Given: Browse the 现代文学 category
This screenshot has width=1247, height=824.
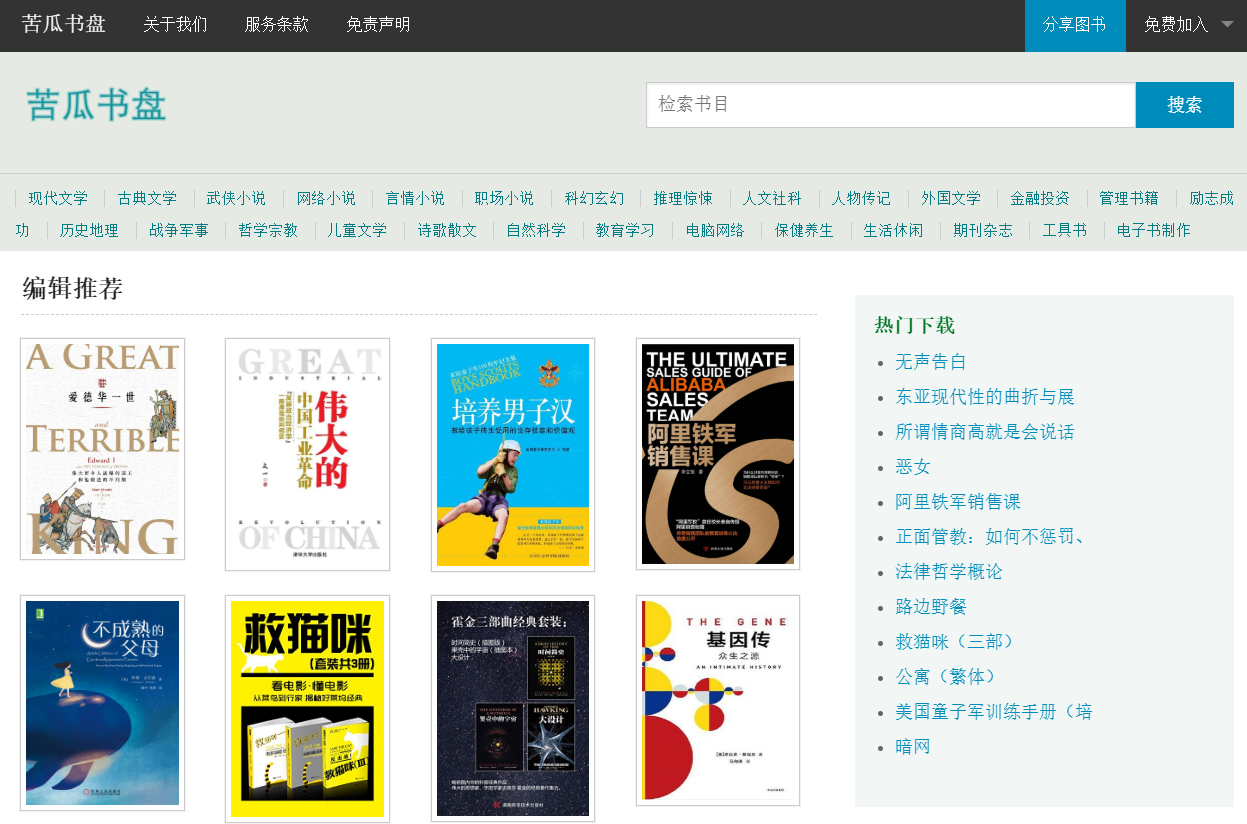Looking at the screenshot, I should (58, 198).
